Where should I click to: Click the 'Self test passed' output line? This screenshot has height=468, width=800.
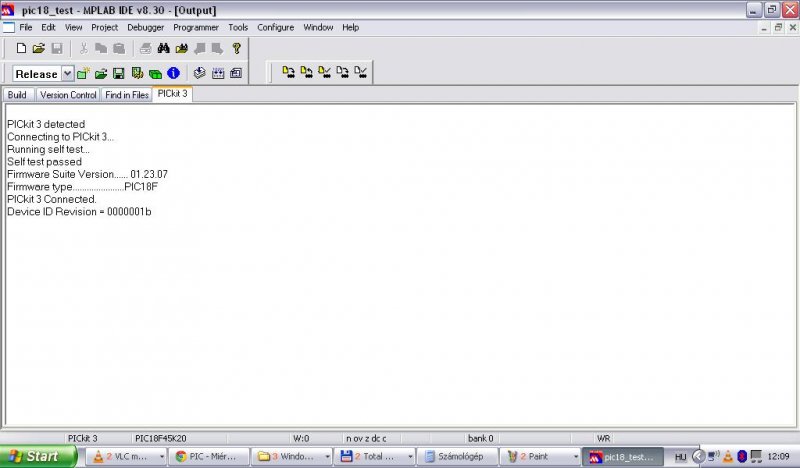44,162
